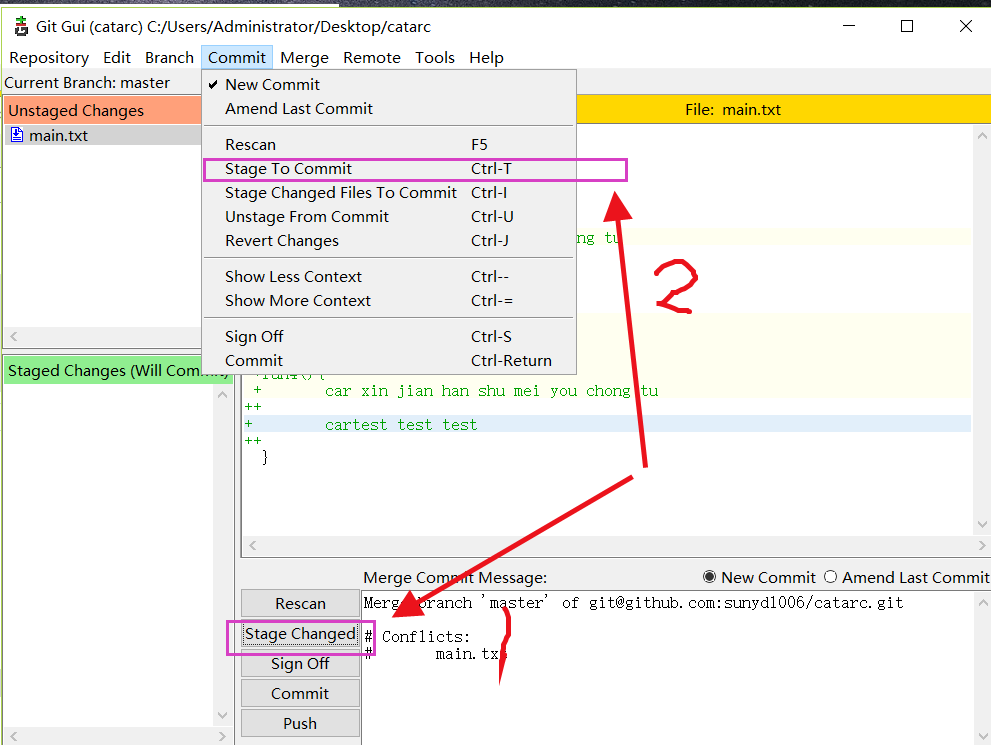The width and height of the screenshot is (991, 745).
Task: Choose 'Rescan' from the Commit menu
Action: pos(249,144)
